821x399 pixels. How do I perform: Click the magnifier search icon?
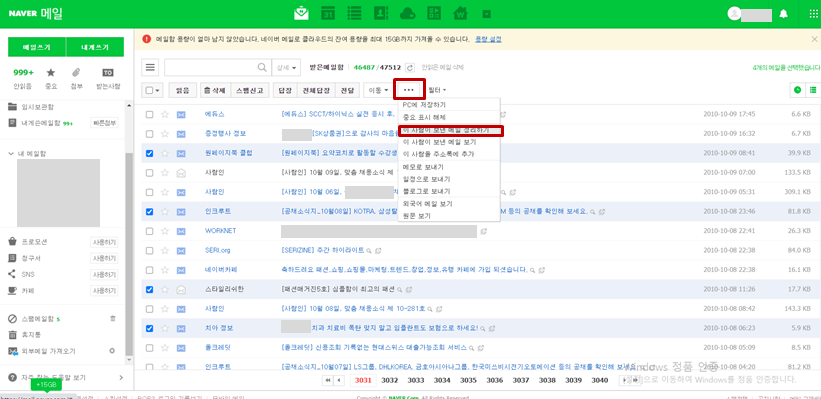[x=262, y=68]
